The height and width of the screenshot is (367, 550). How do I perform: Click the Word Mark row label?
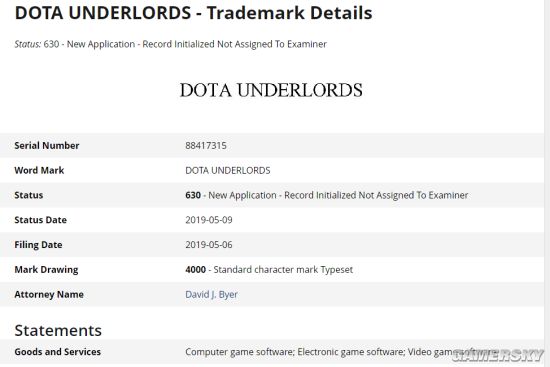(39, 171)
